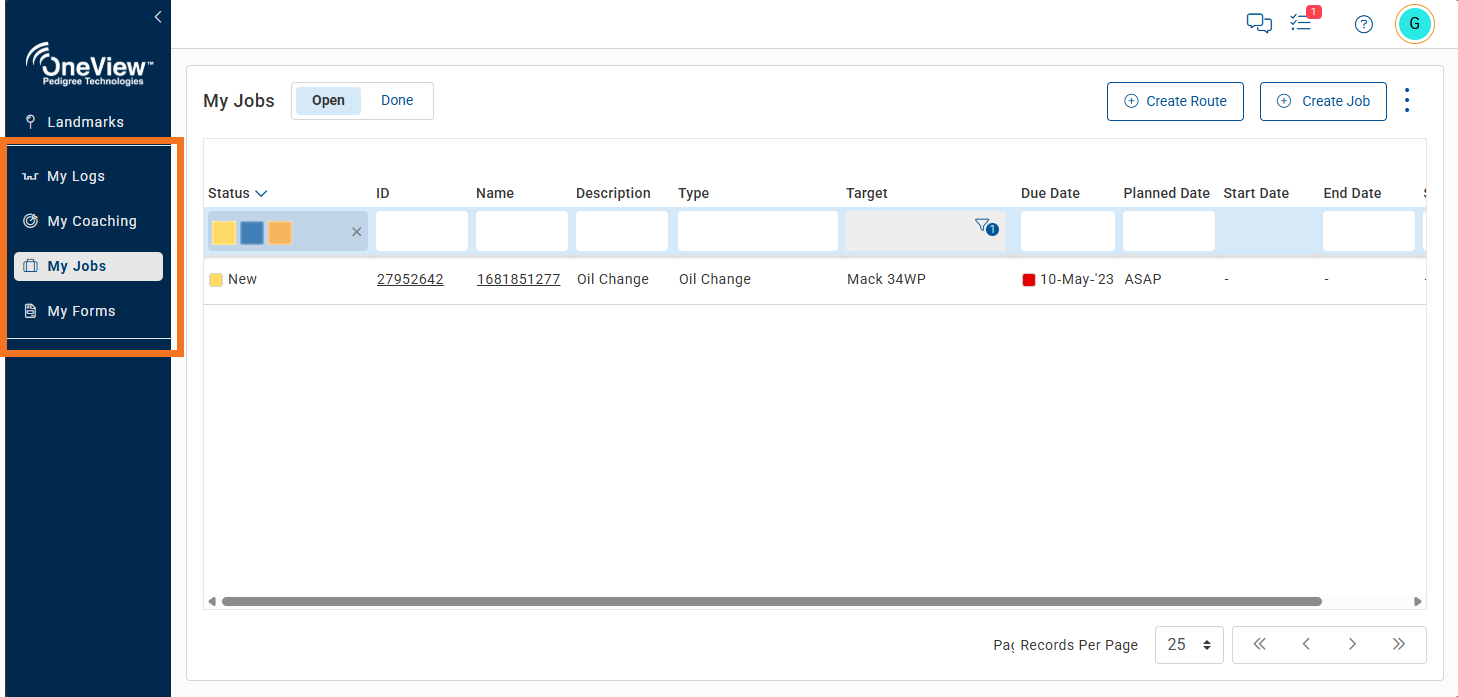Click the Name filter input field
The image size is (1458, 697).
click(x=522, y=231)
